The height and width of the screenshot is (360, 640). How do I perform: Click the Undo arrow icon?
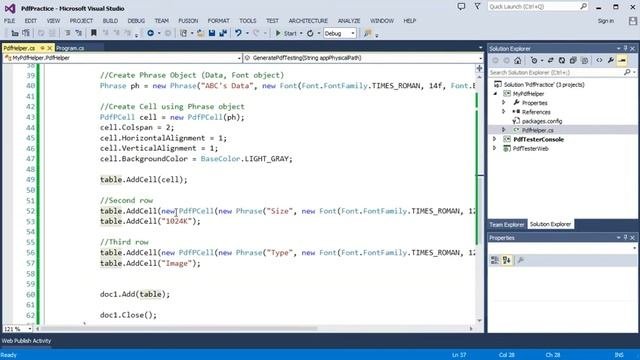[238, 33]
